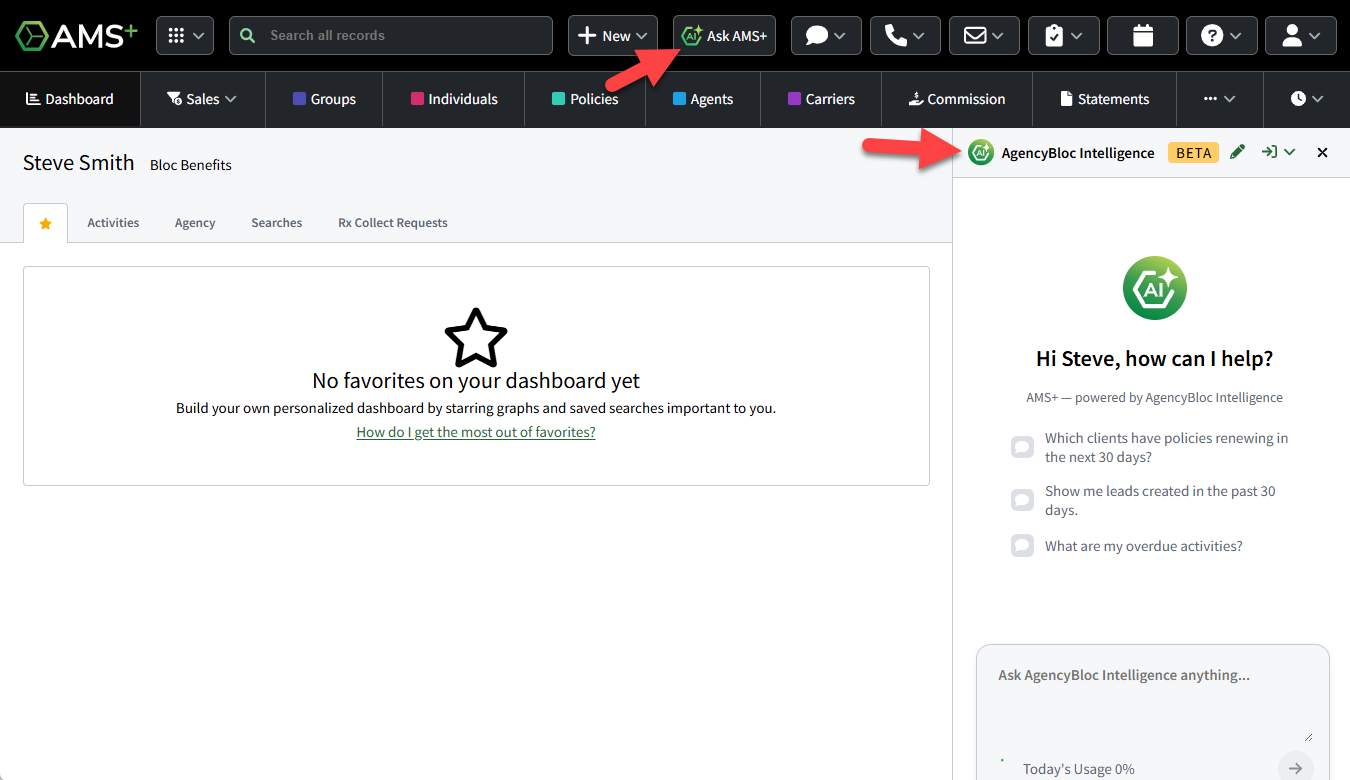Screen dimensions: 1350x780
Task: Start a new chat with pencil icon
Action: pos(1238,152)
